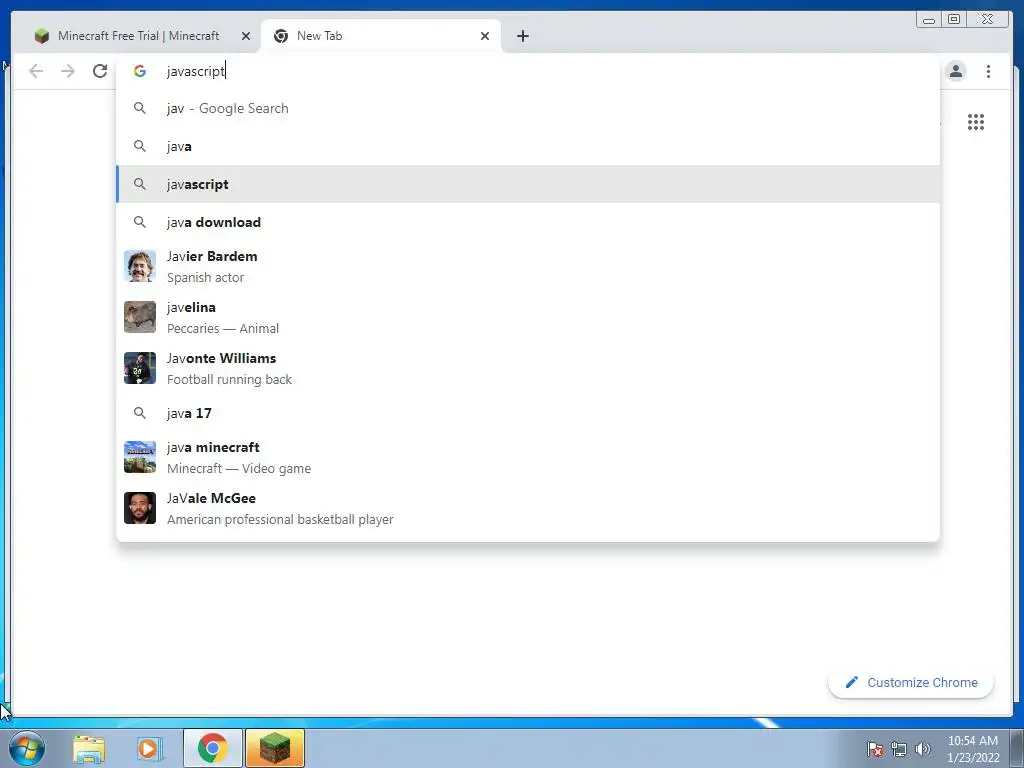1024x768 pixels.
Task: Click the taskbar clock showing 10:54 AM
Action: (x=973, y=749)
